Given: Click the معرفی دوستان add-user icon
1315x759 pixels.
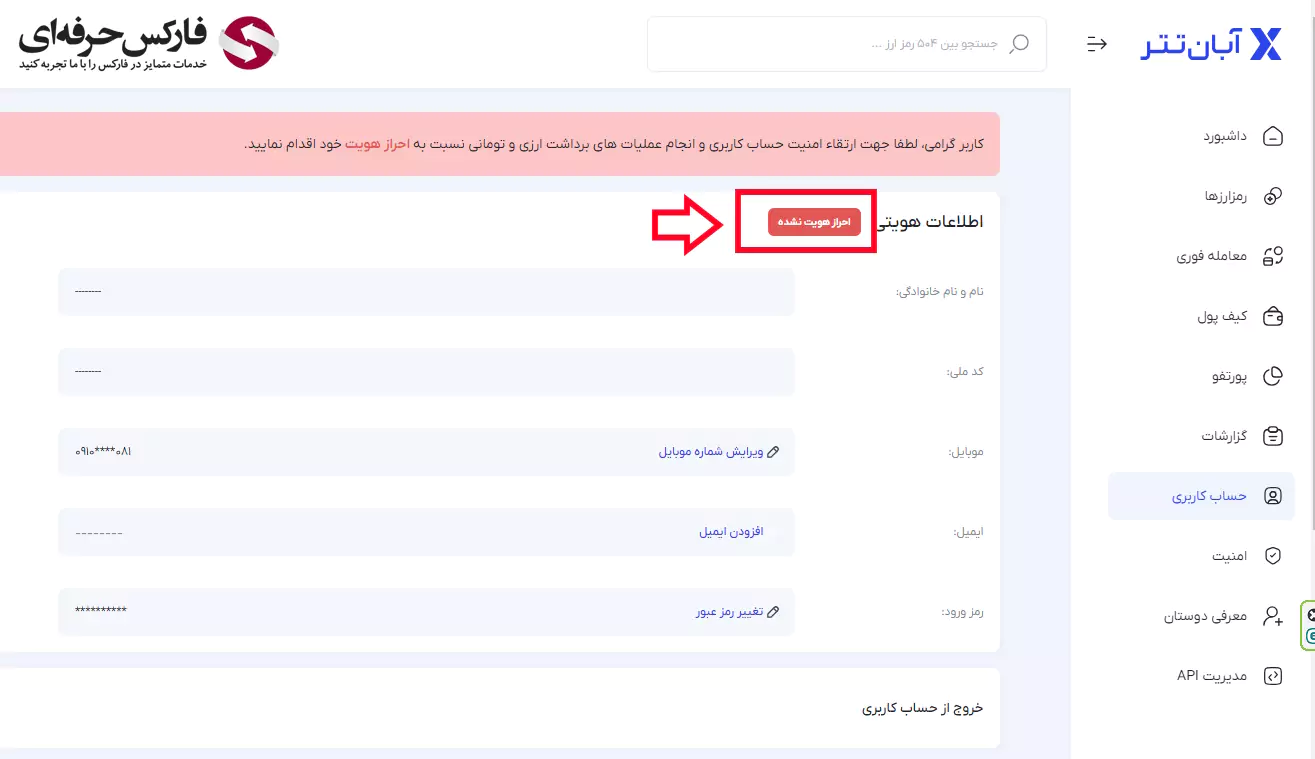Looking at the screenshot, I should [x=1273, y=616].
